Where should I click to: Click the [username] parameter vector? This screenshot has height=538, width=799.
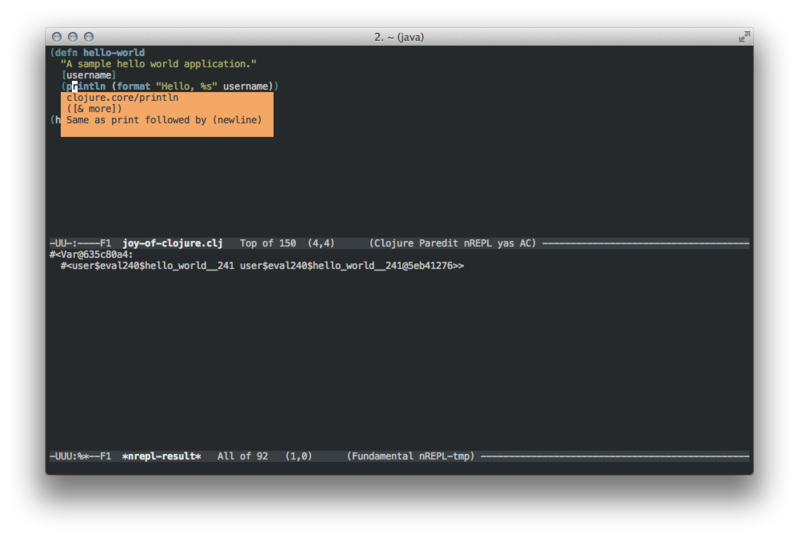tap(88, 75)
